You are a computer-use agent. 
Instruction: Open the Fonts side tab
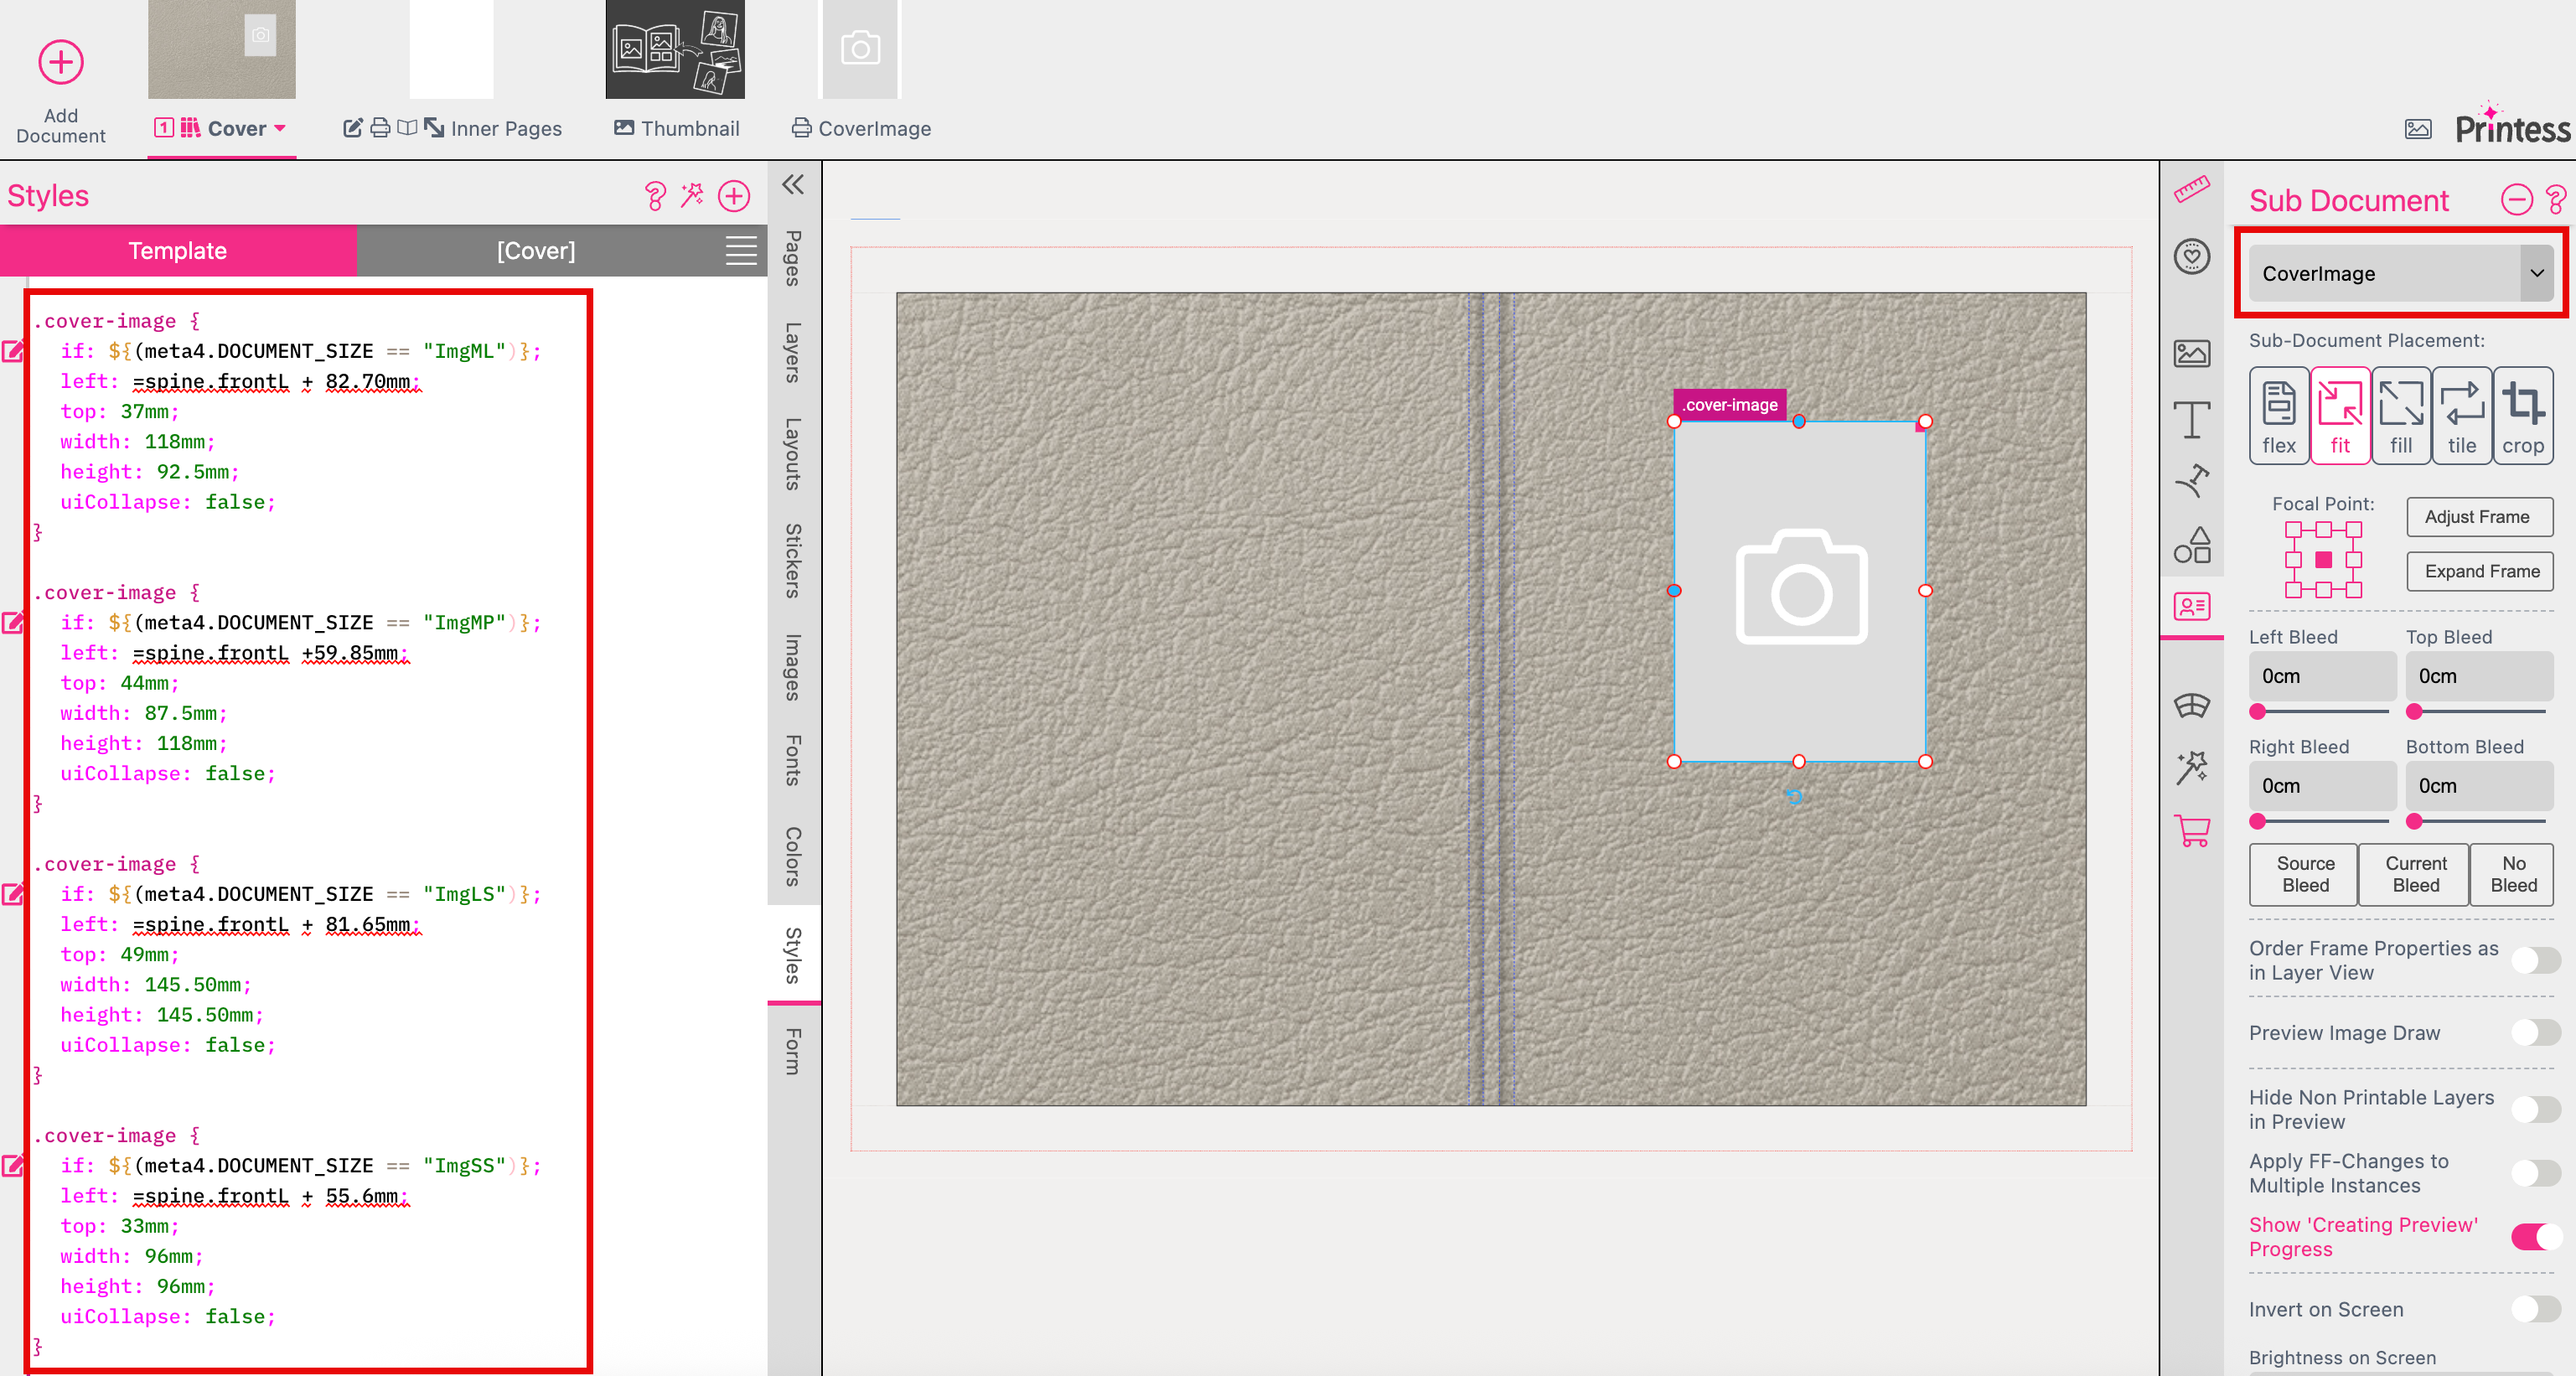tap(793, 760)
